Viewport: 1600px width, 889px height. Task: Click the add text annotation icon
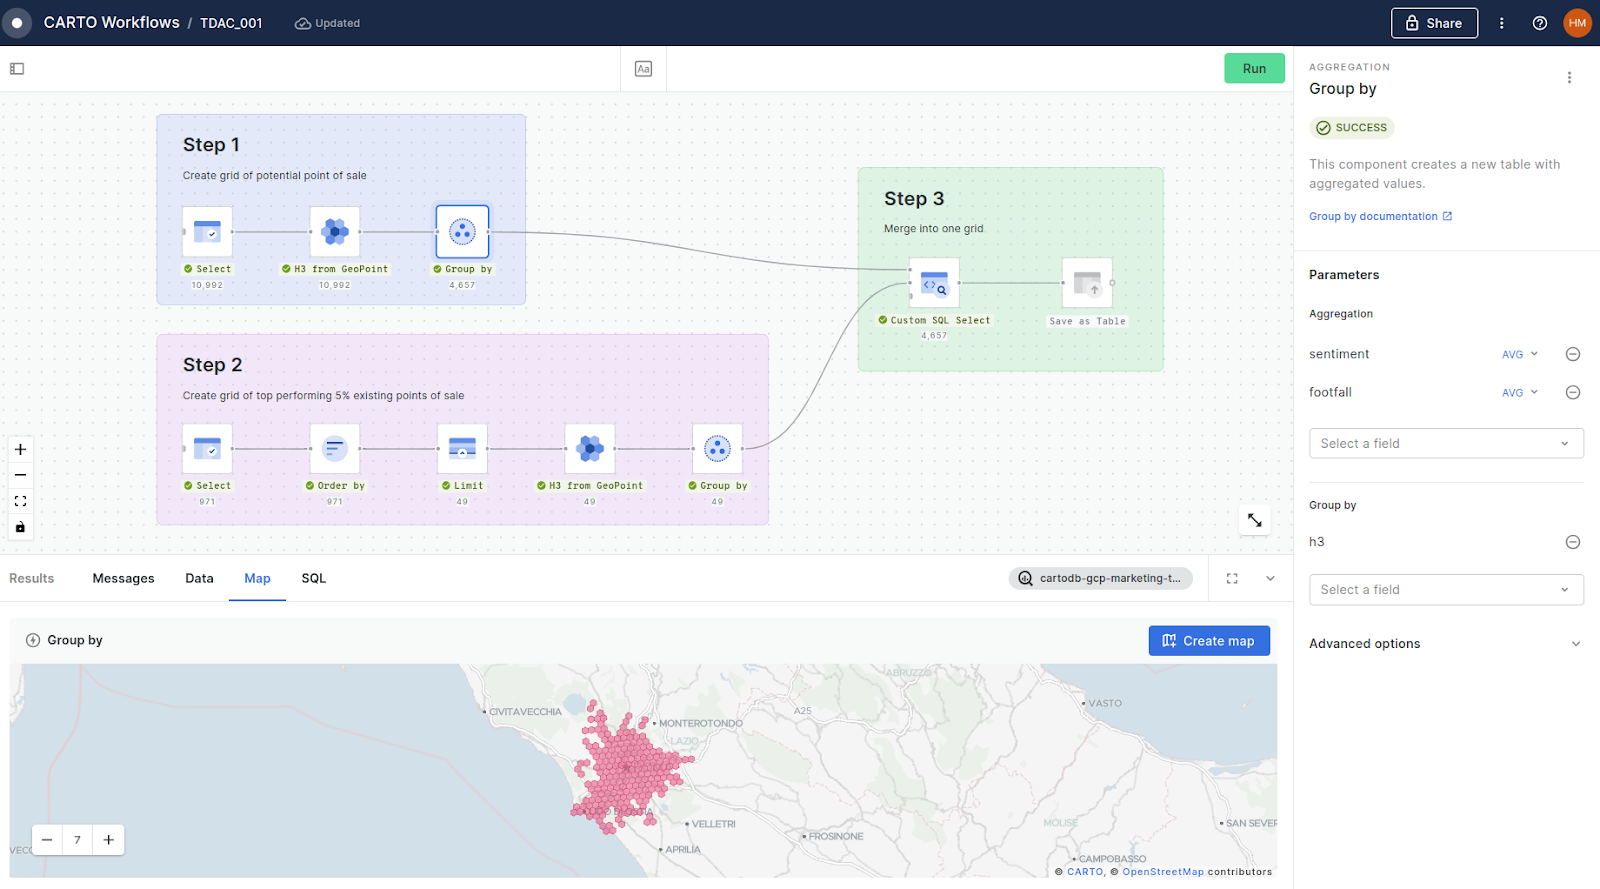(x=643, y=69)
